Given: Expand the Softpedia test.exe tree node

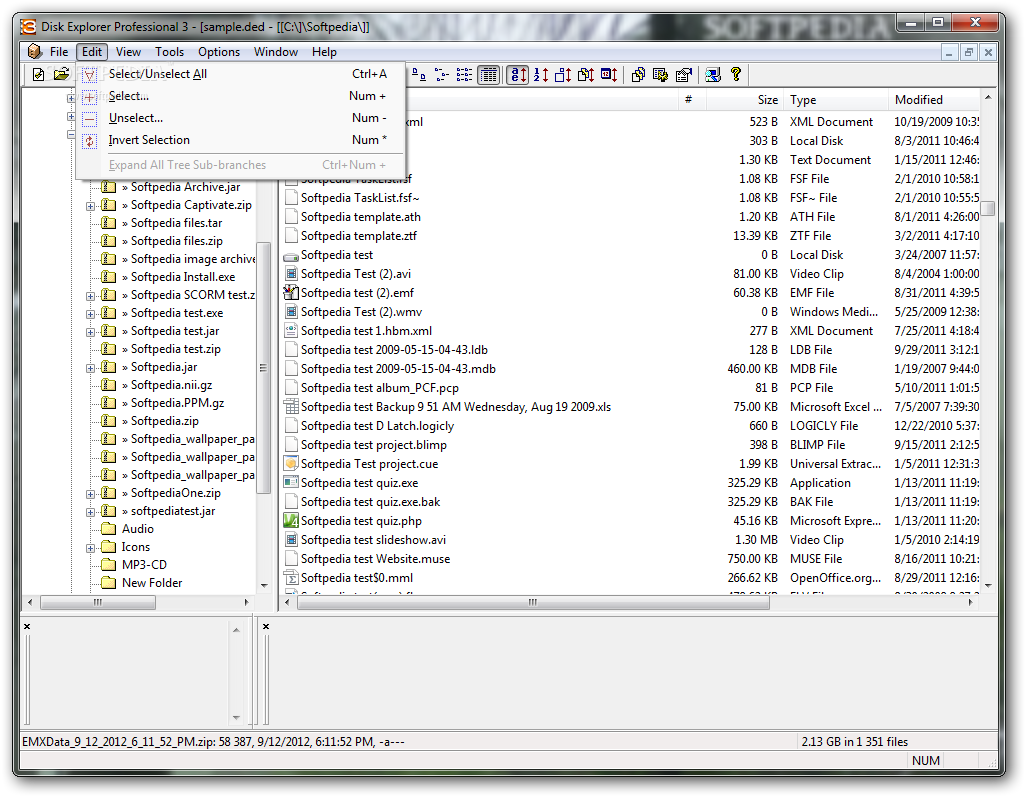Looking at the screenshot, I should [x=90, y=314].
